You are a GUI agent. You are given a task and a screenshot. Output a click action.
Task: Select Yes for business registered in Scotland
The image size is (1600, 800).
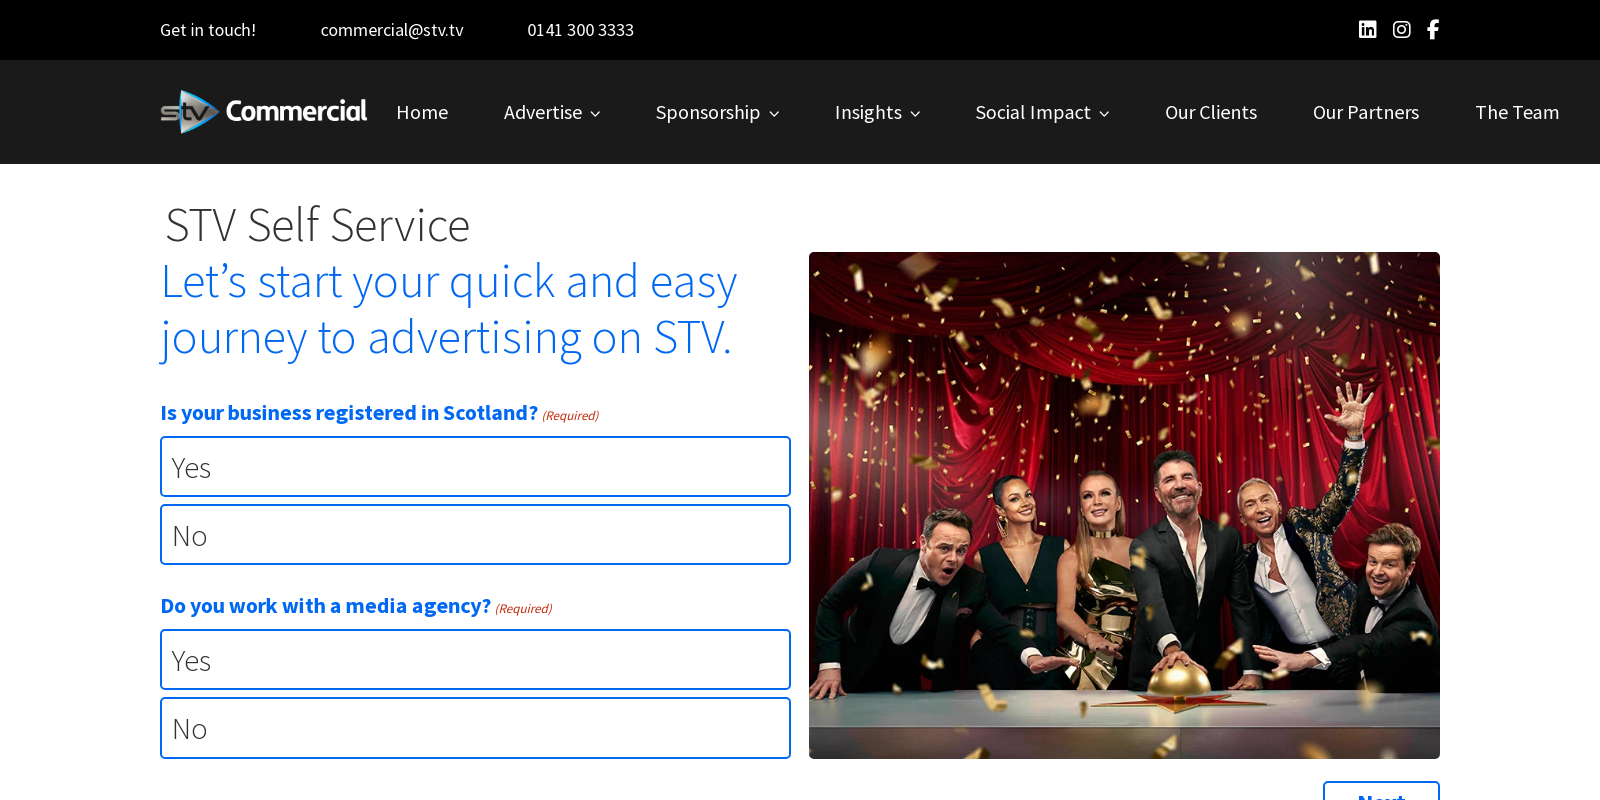coord(475,467)
